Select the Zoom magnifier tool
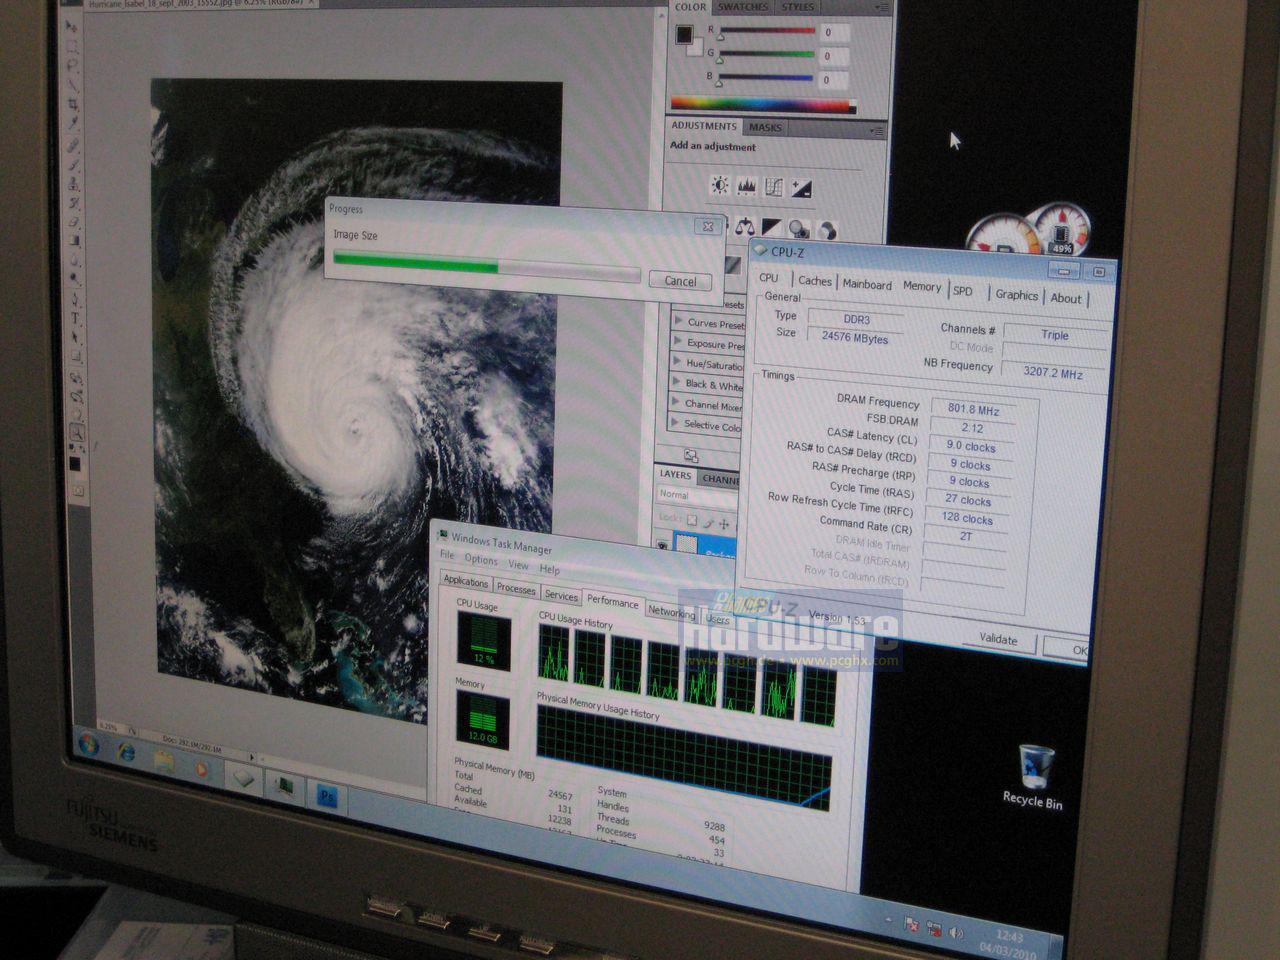 [x=77, y=433]
